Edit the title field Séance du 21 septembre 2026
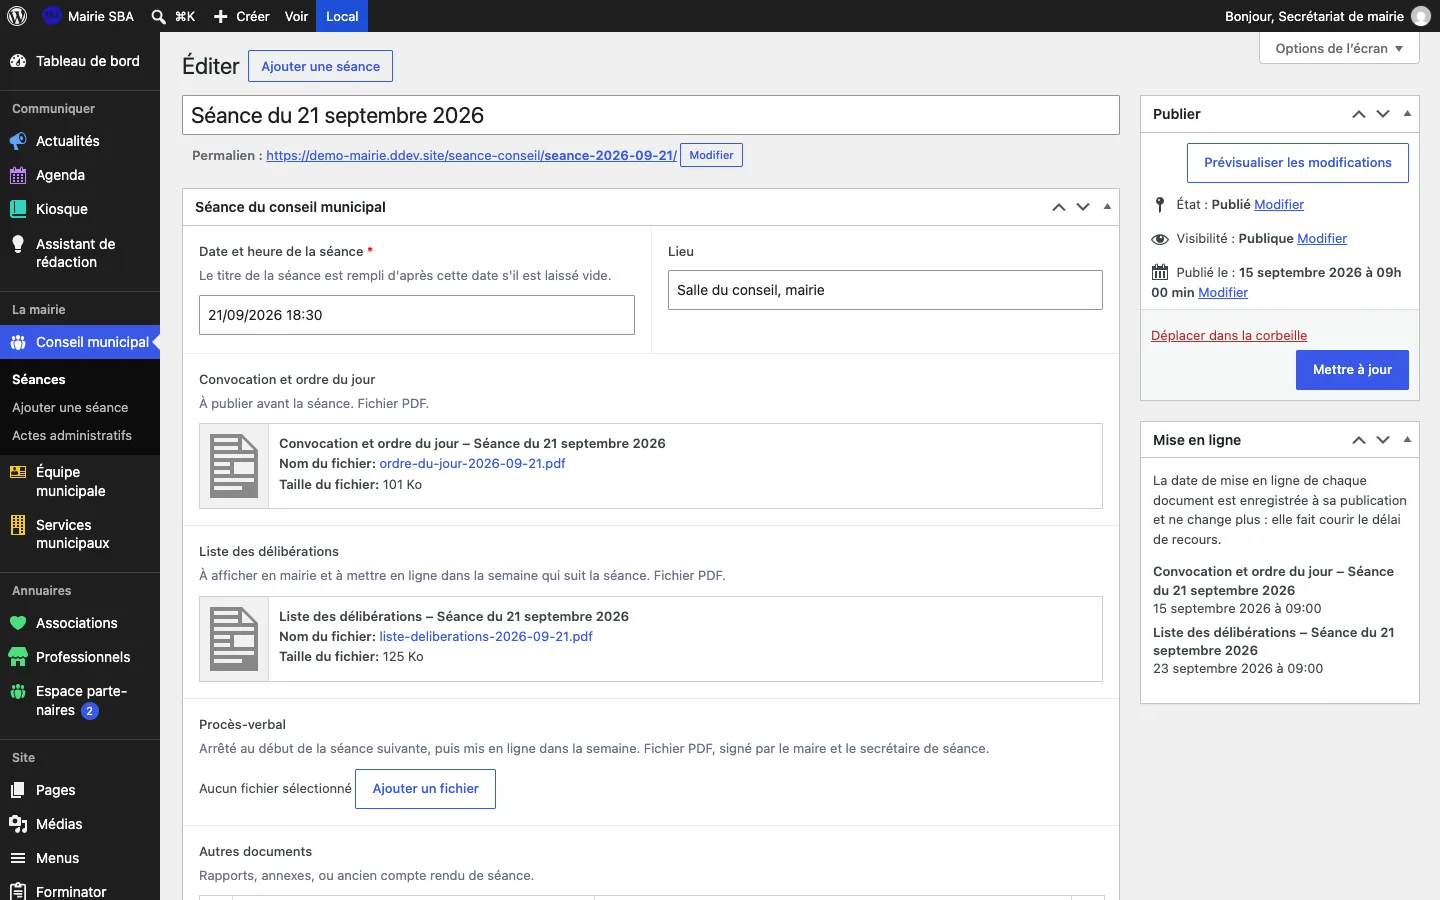The height and width of the screenshot is (900, 1440). click(651, 115)
